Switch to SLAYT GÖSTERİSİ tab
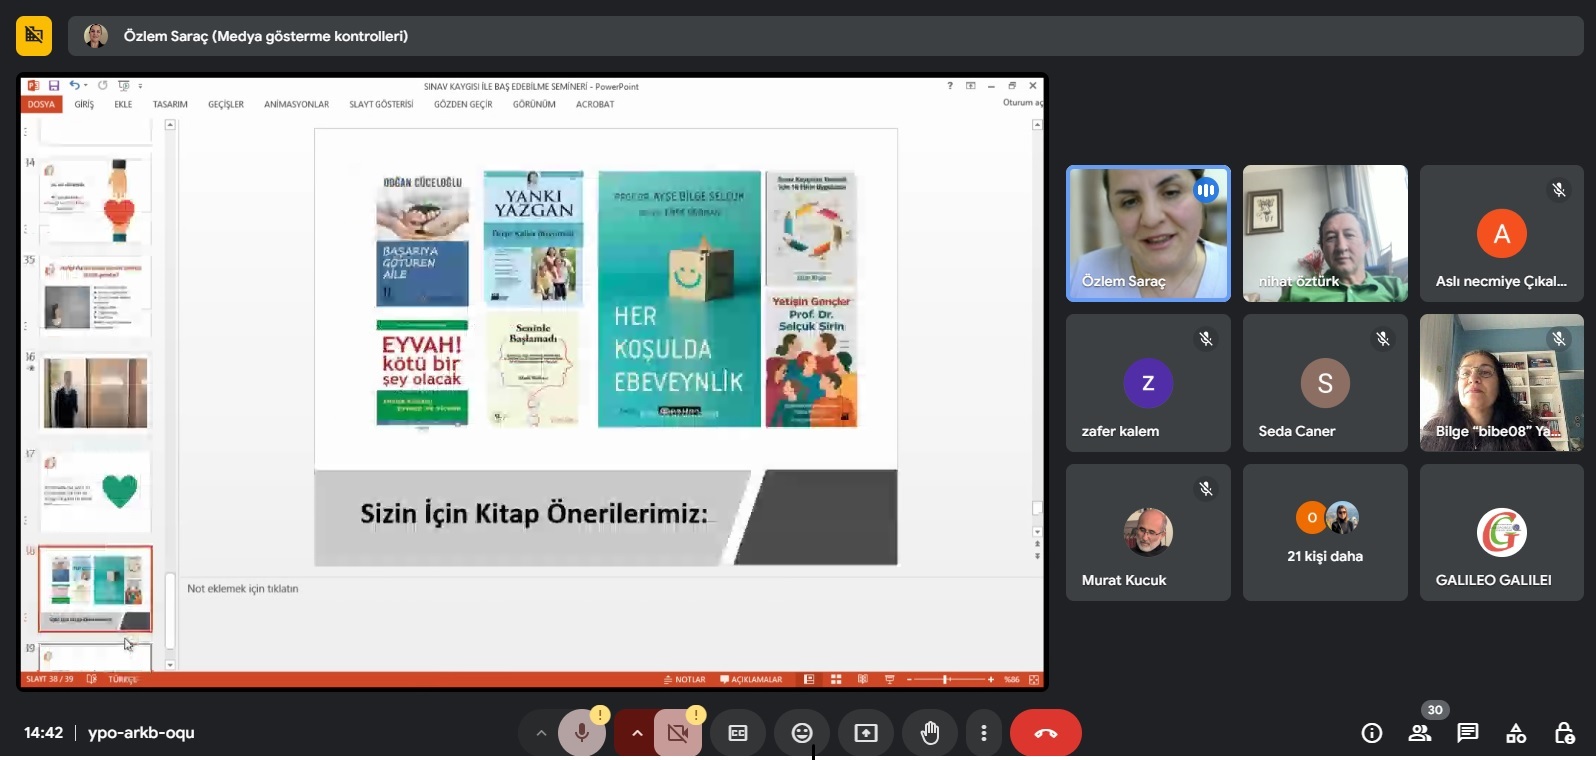The image size is (1596, 760). coord(381,104)
